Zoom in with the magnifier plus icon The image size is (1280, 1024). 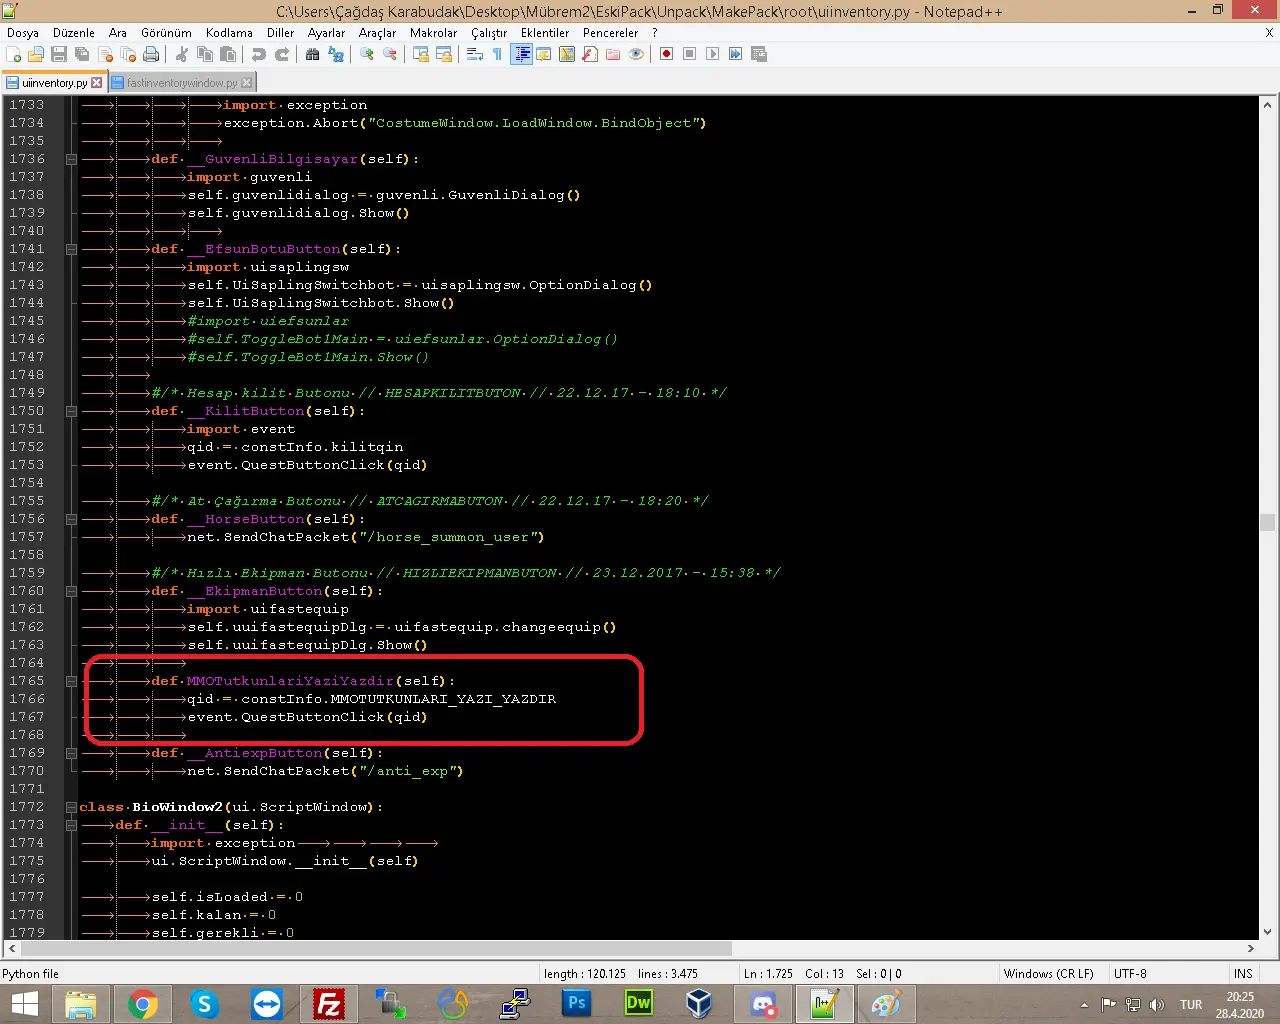click(367, 54)
